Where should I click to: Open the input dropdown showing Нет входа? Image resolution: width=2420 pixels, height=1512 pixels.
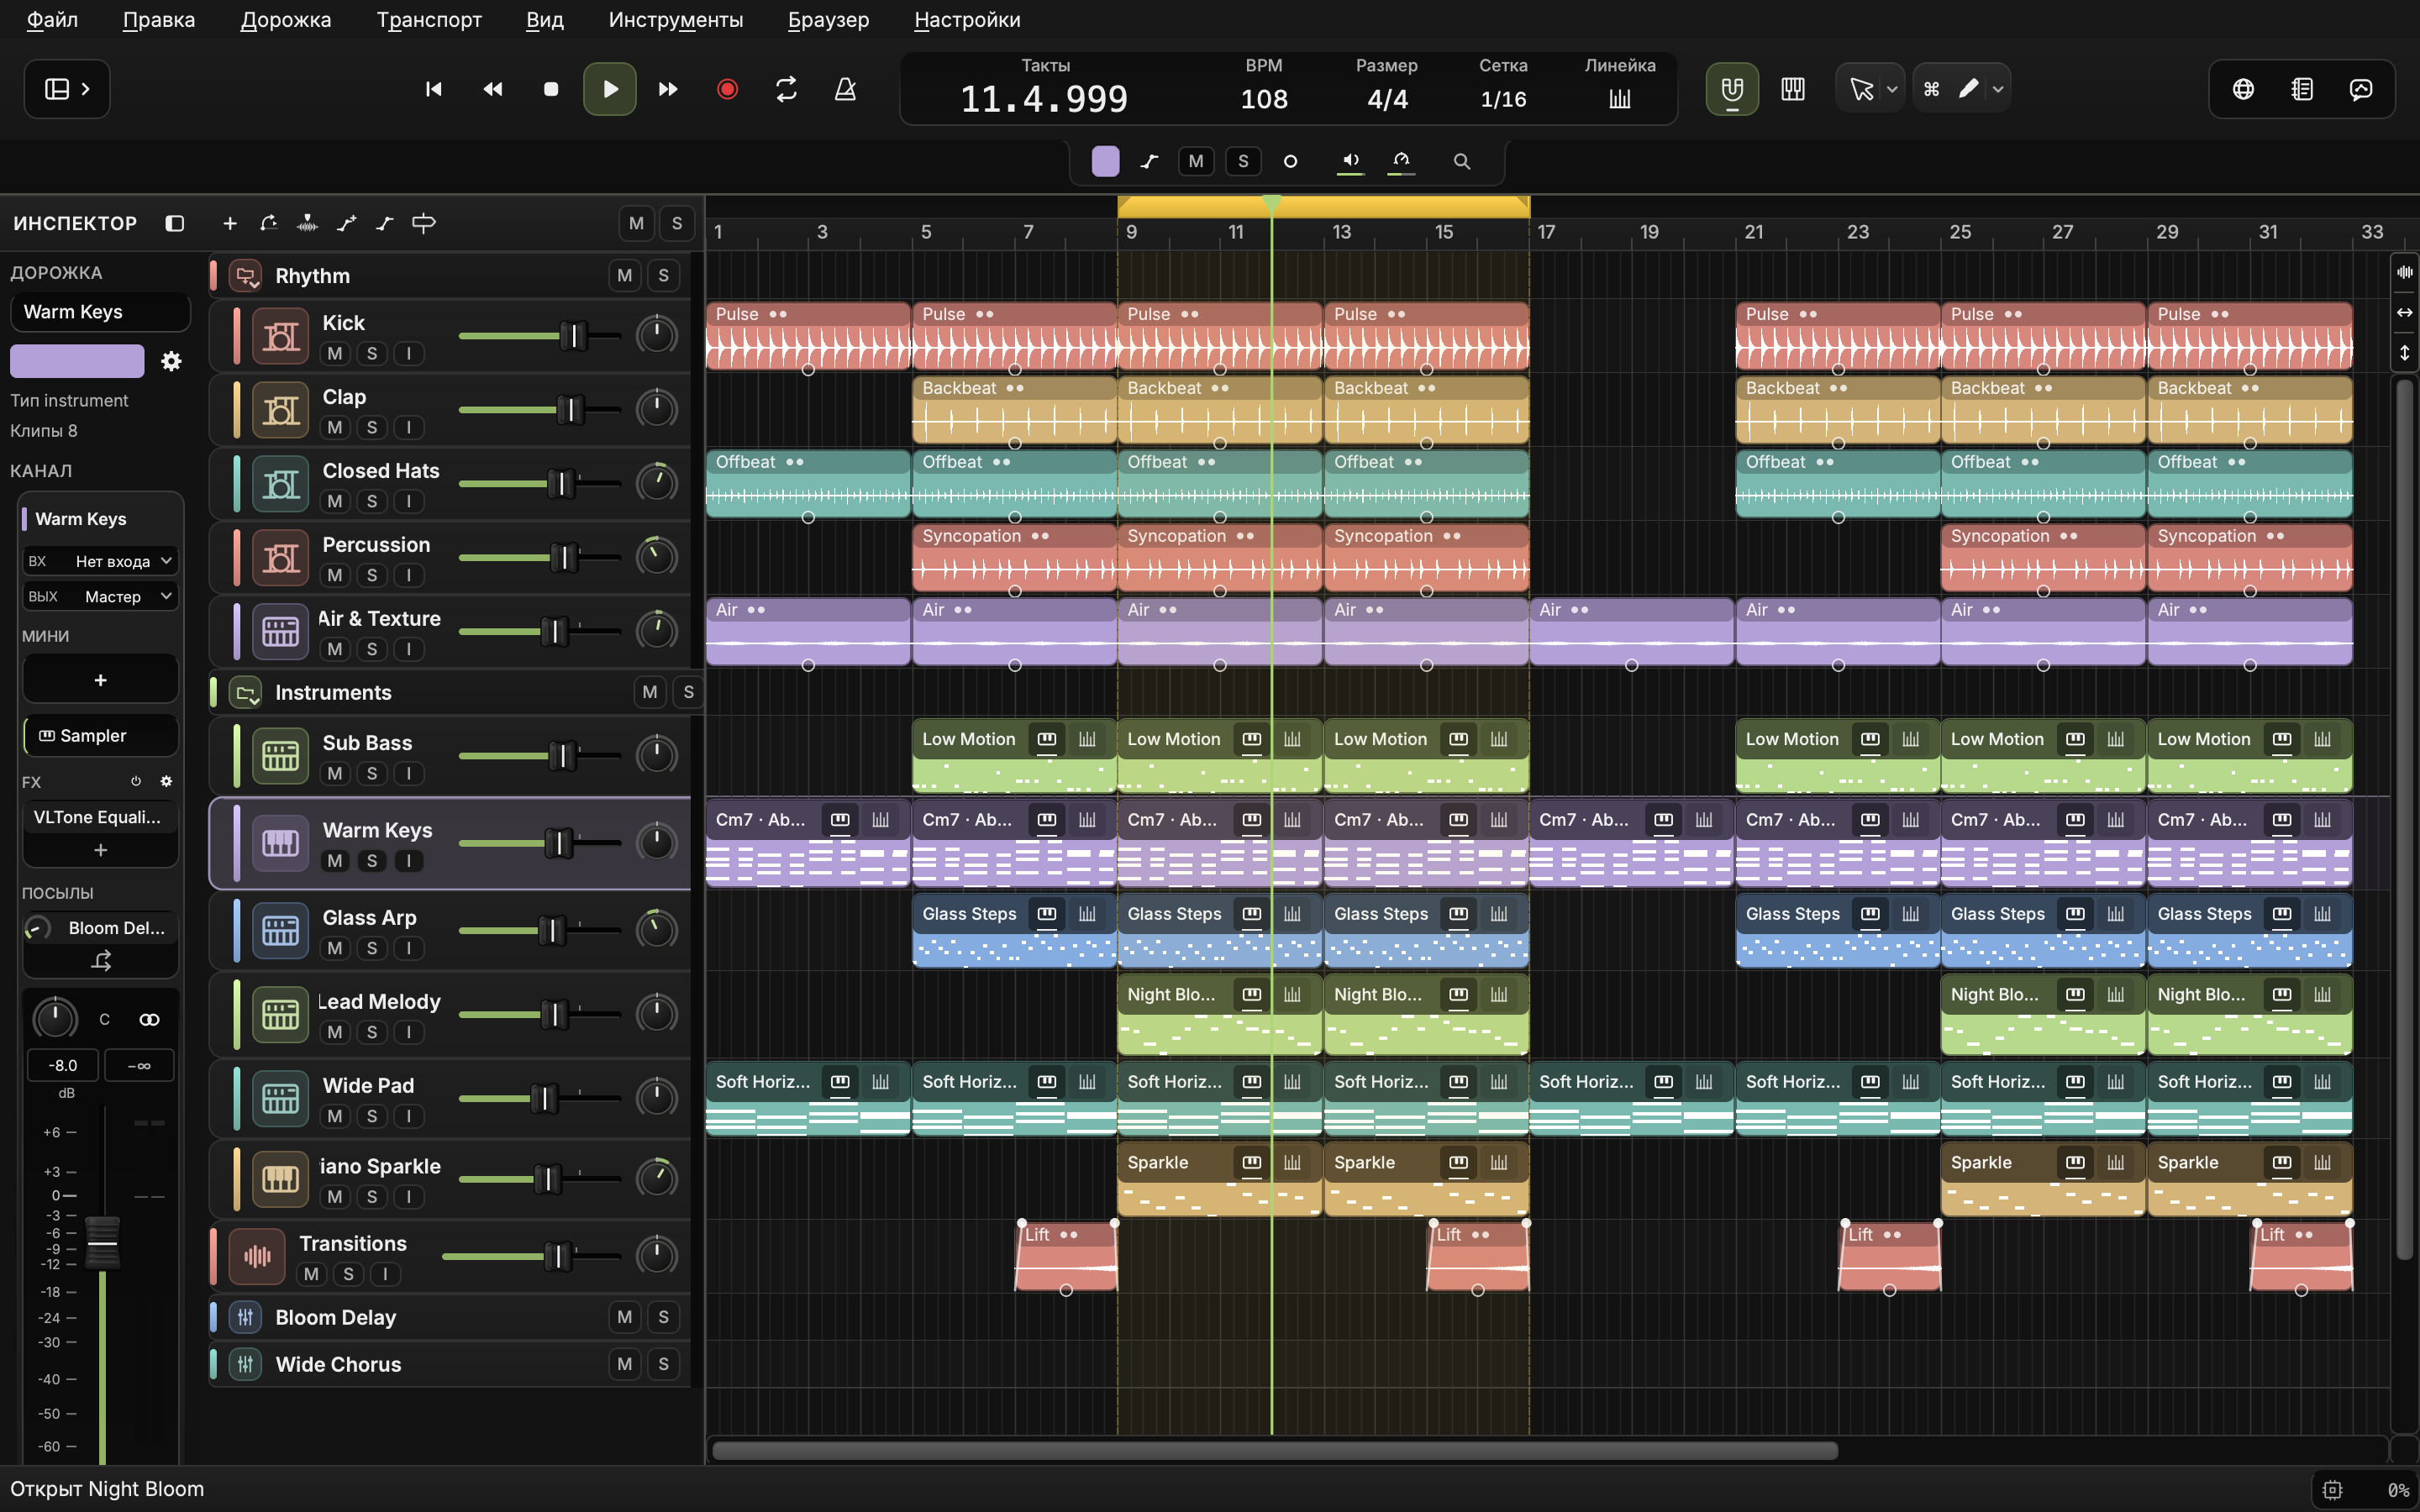click(100, 561)
